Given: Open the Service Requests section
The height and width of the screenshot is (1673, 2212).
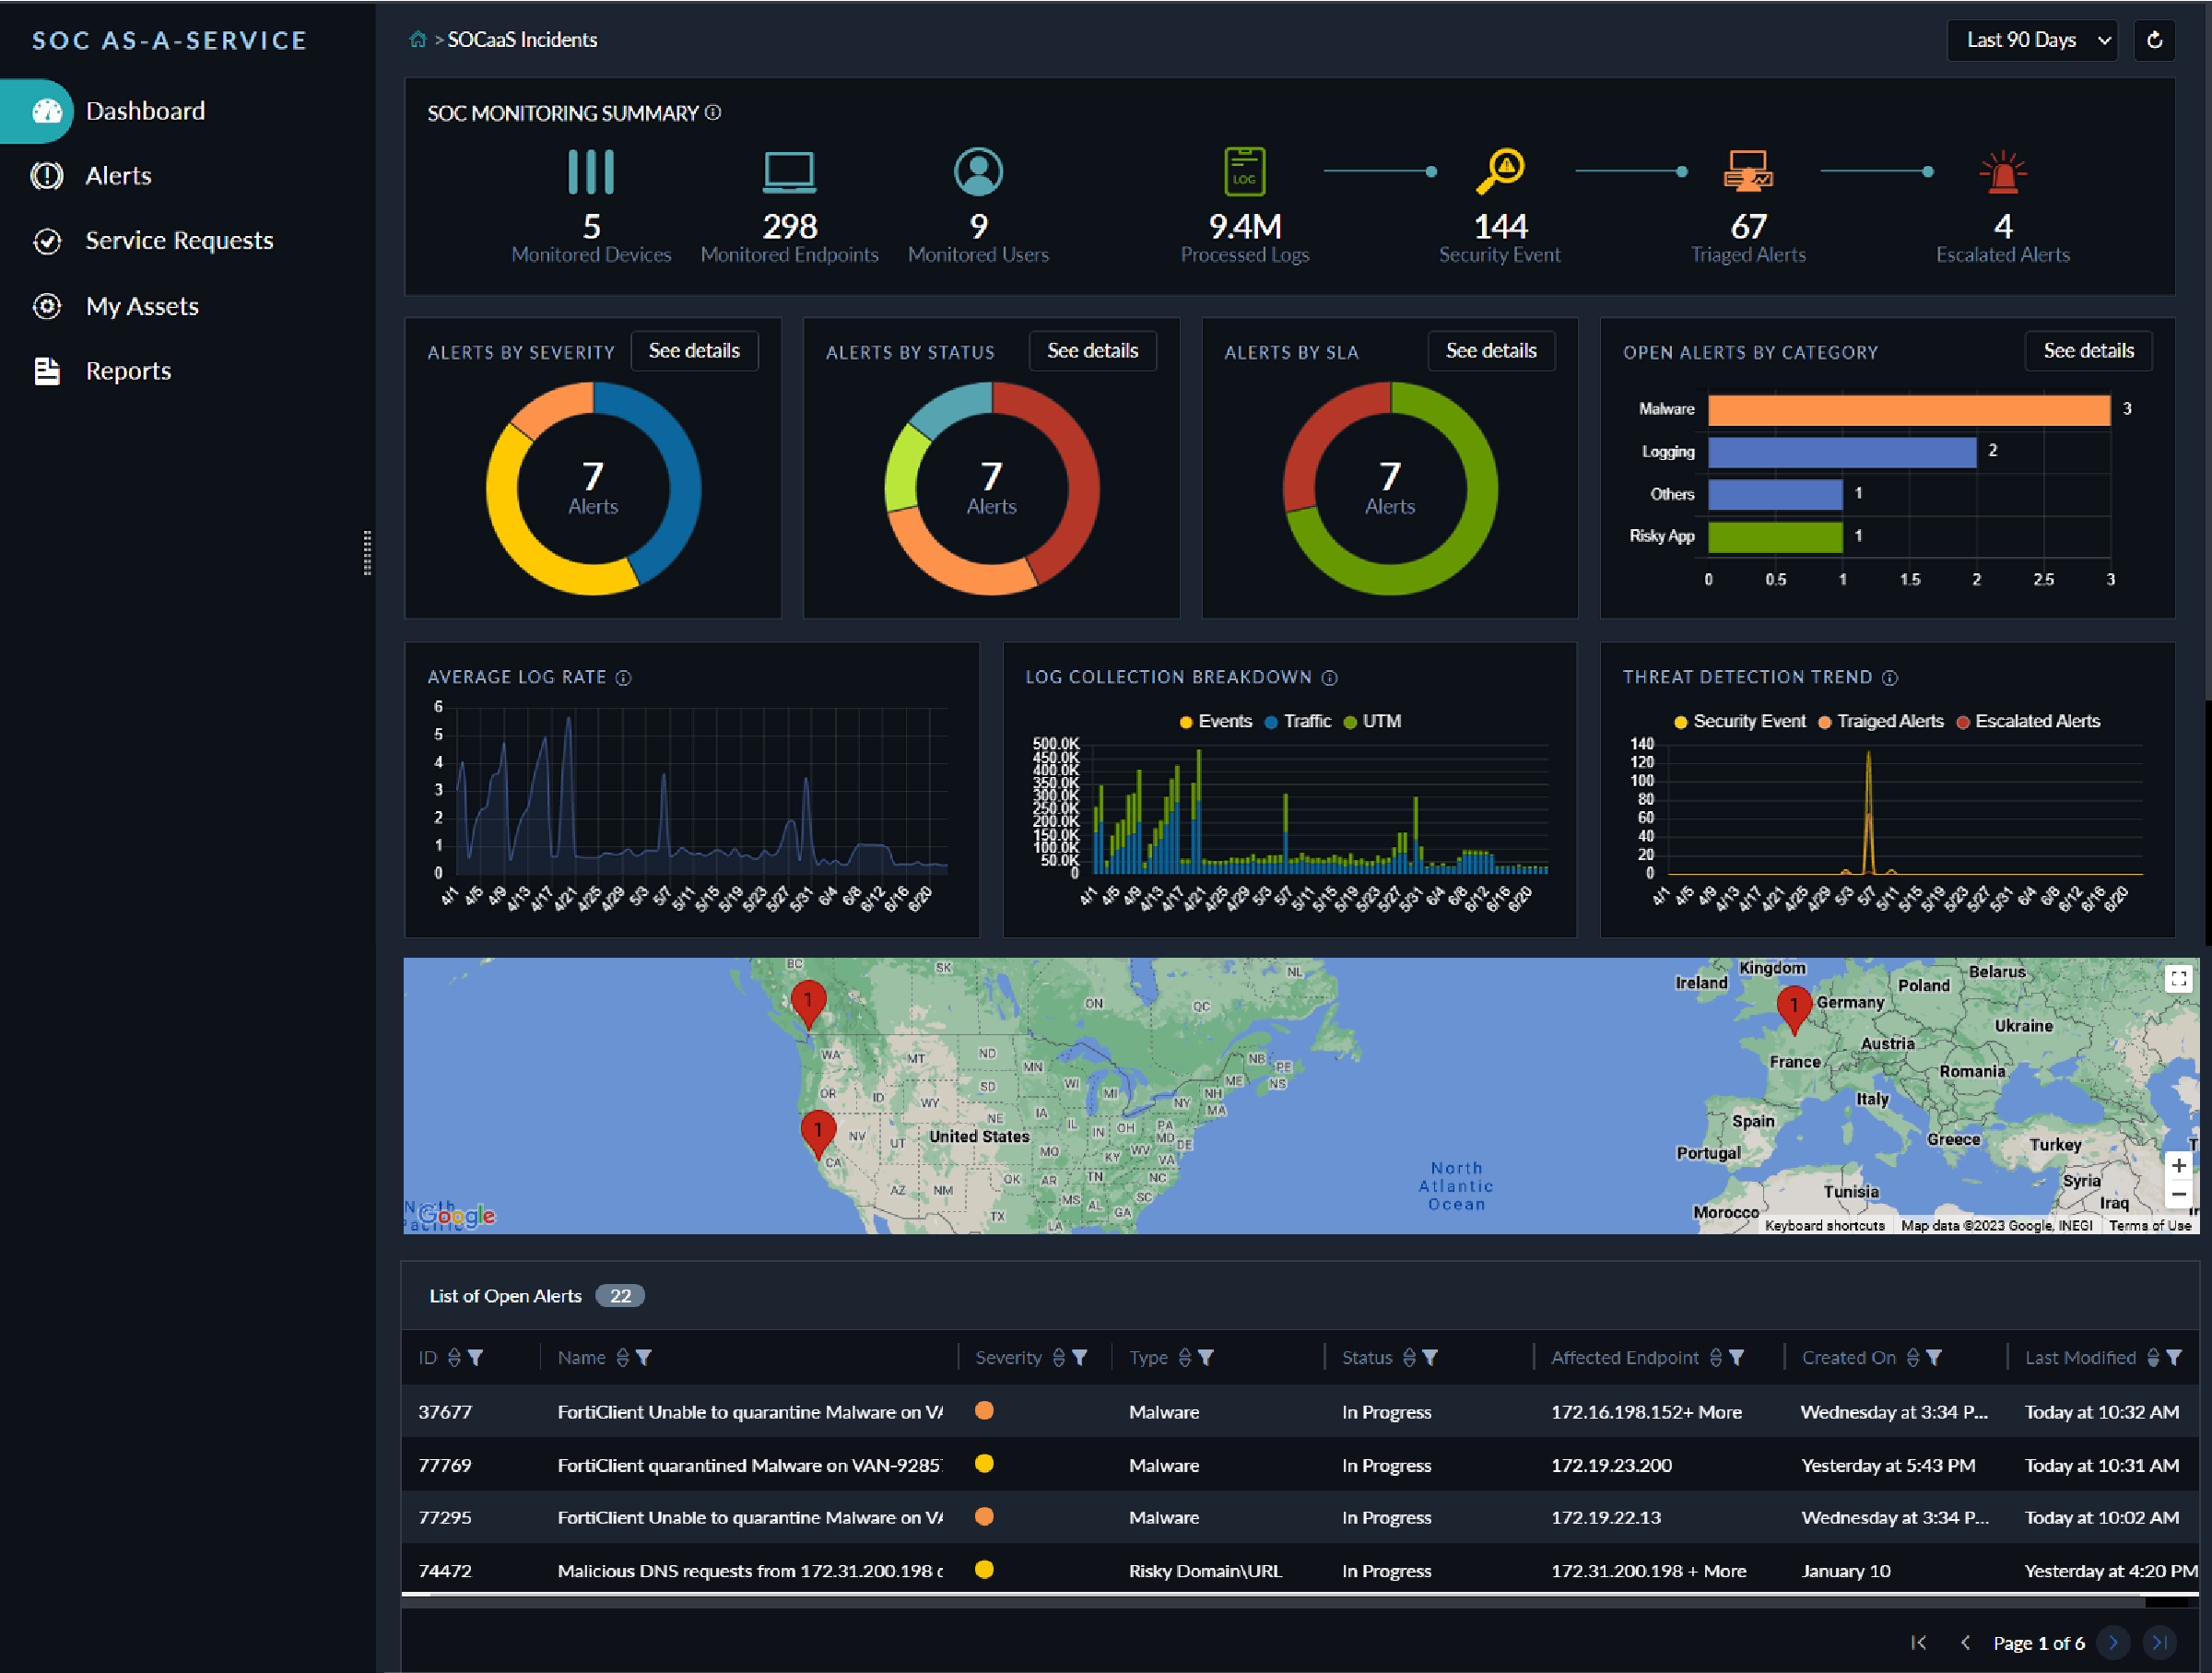Looking at the screenshot, I should pyautogui.click(x=178, y=240).
